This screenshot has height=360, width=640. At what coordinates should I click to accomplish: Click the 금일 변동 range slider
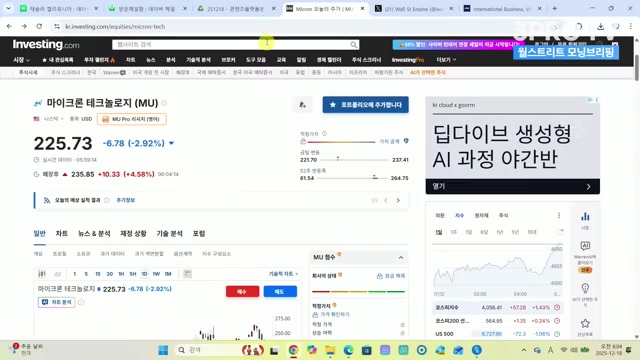pyautogui.click(x=354, y=160)
